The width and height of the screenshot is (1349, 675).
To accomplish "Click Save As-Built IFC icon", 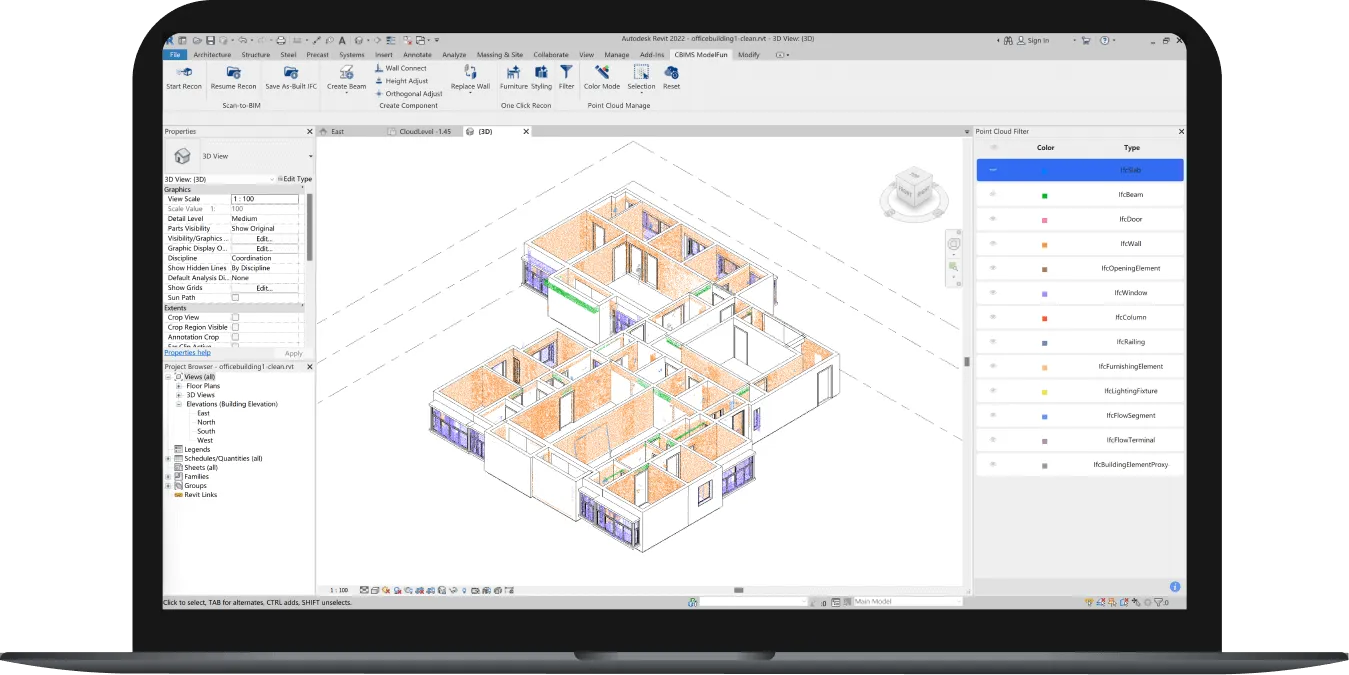I will [x=291, y=73].
